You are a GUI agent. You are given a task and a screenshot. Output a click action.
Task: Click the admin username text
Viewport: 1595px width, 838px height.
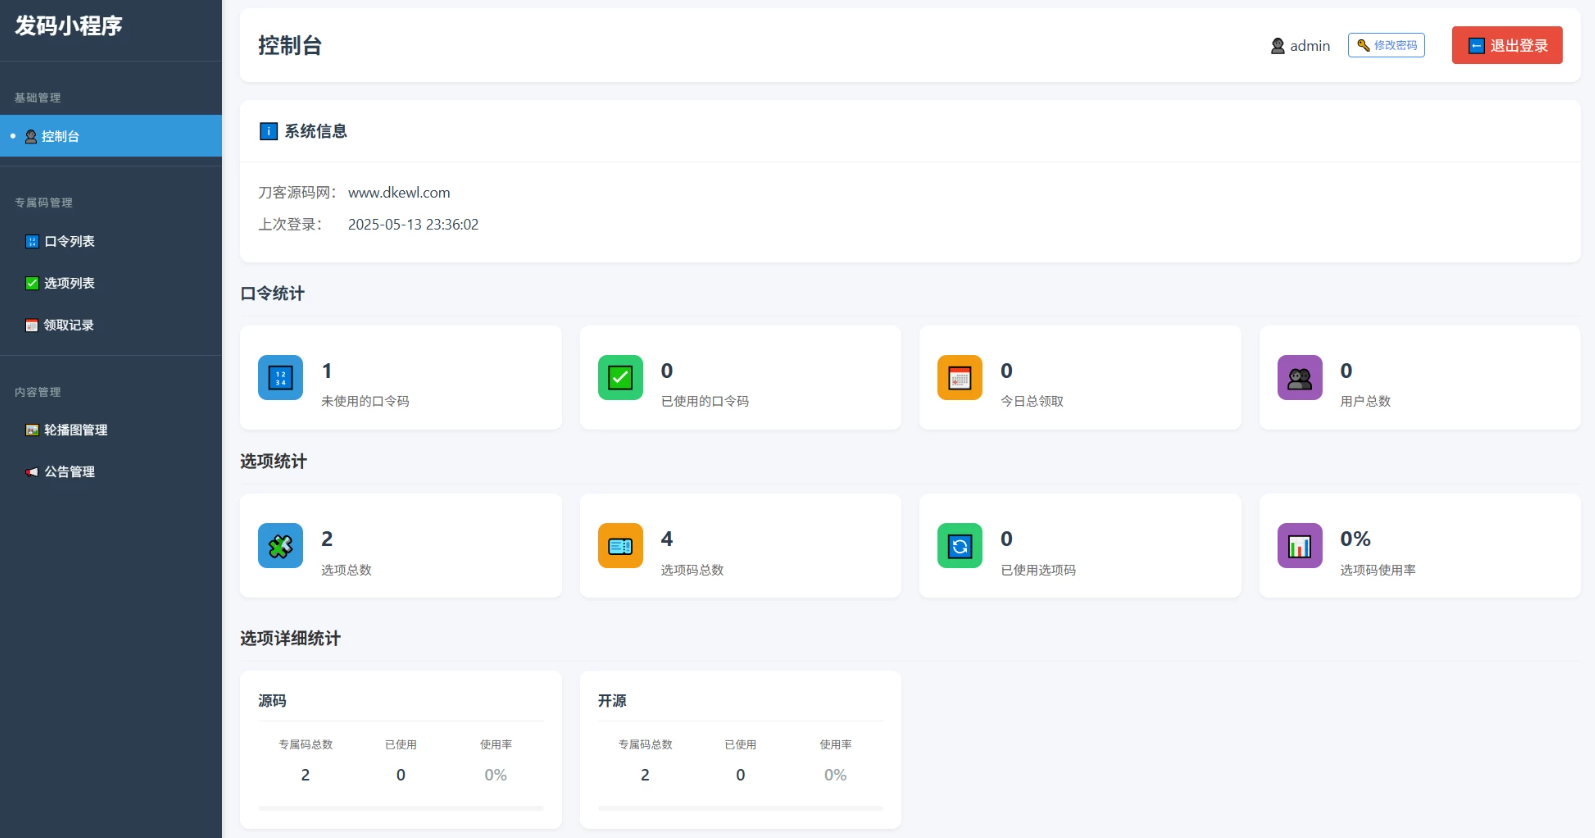[x=1310, y=46]
